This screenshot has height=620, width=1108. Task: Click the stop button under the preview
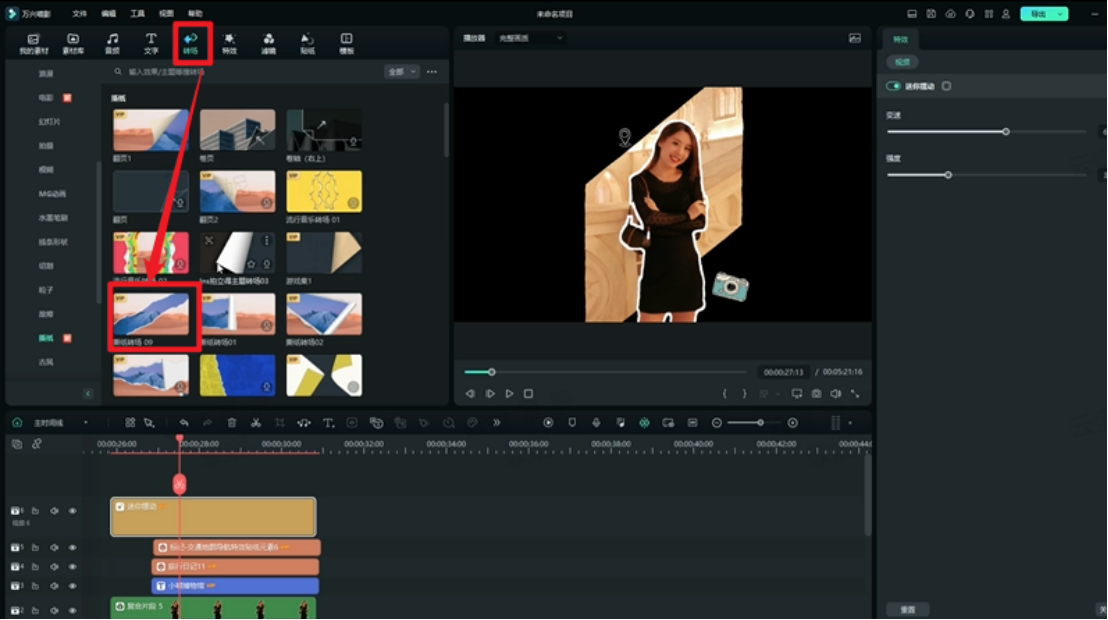pyautogui.click(x=528, y=394)
